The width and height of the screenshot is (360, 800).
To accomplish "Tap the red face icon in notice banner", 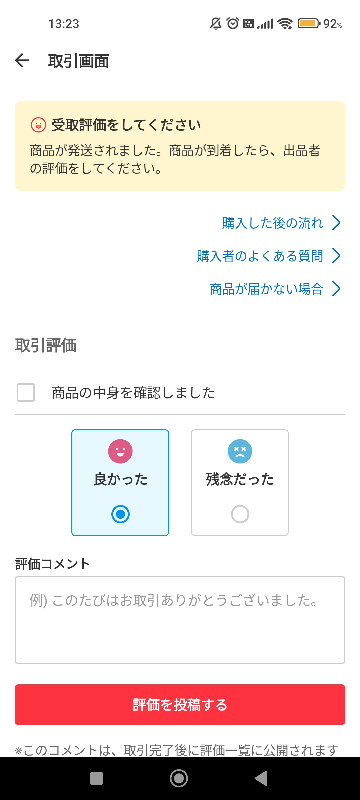I will pyautogui.click(x=38, y=124).
